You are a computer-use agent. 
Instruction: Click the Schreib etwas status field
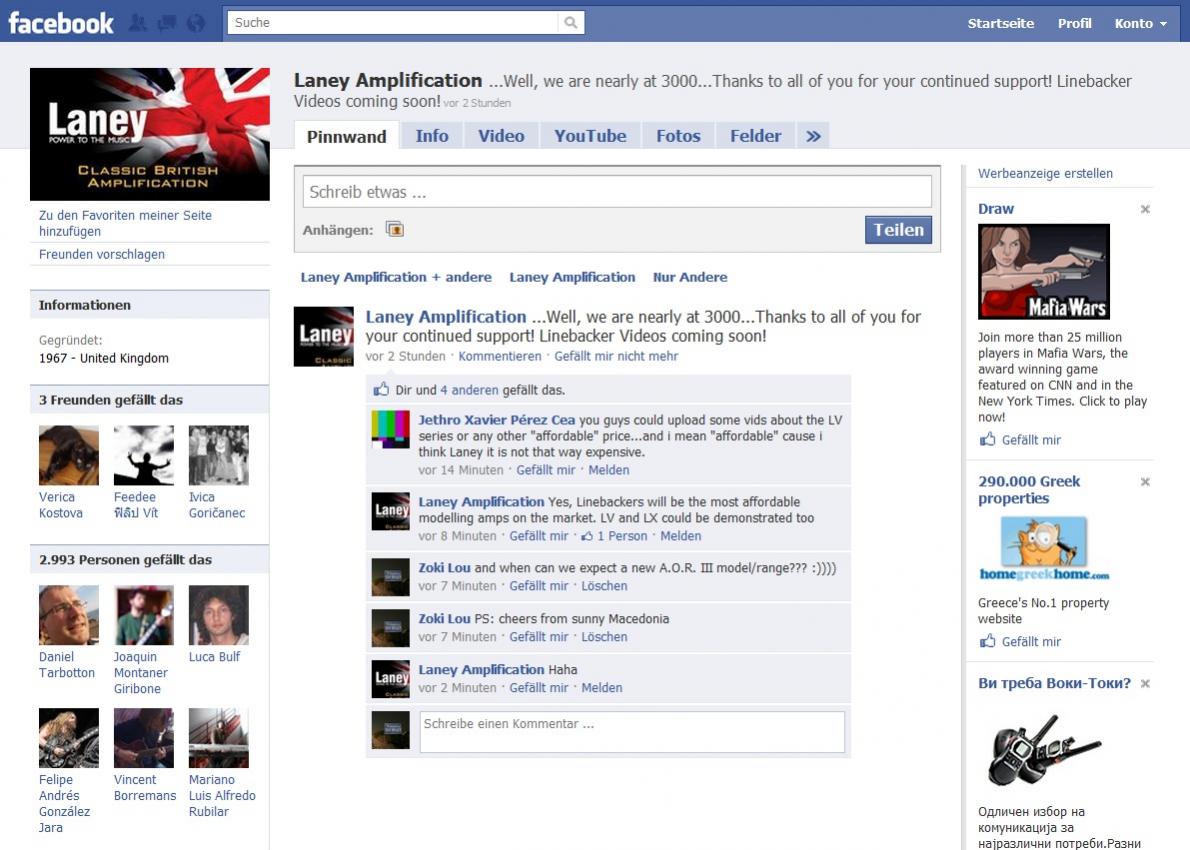point(617,191)
